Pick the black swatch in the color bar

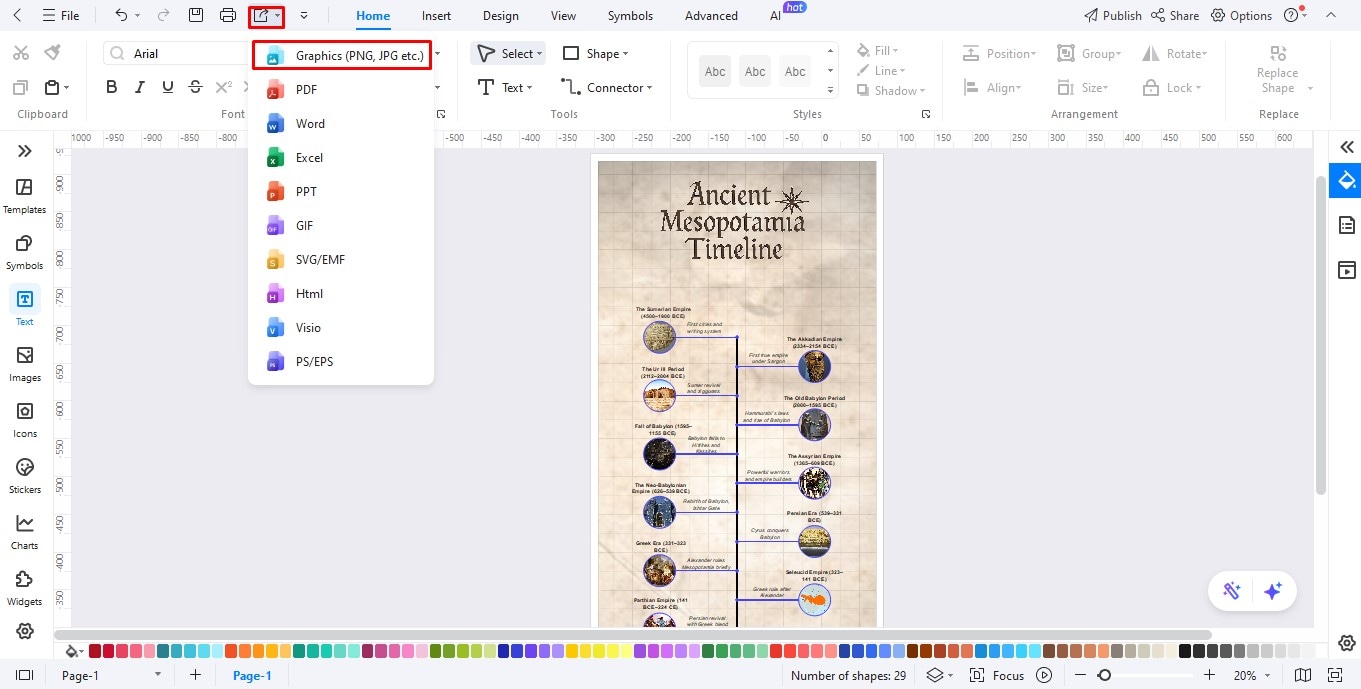pos(1185,651)
